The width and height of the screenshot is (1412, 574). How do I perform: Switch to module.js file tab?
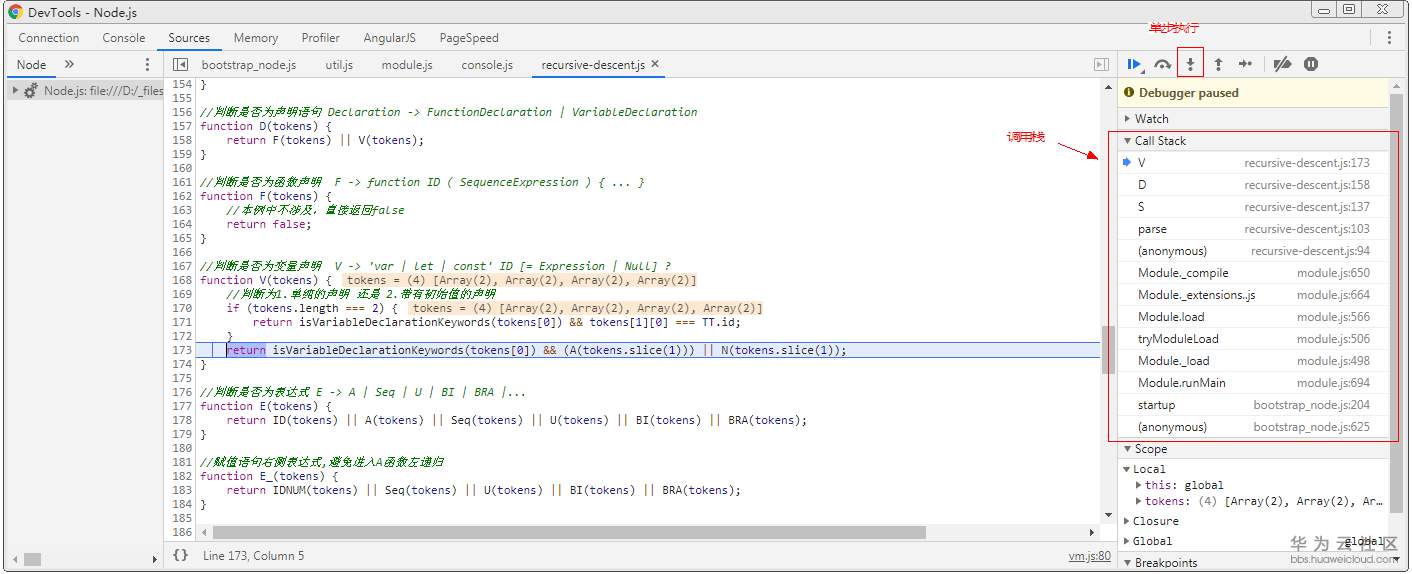click(x=407, y=65)
